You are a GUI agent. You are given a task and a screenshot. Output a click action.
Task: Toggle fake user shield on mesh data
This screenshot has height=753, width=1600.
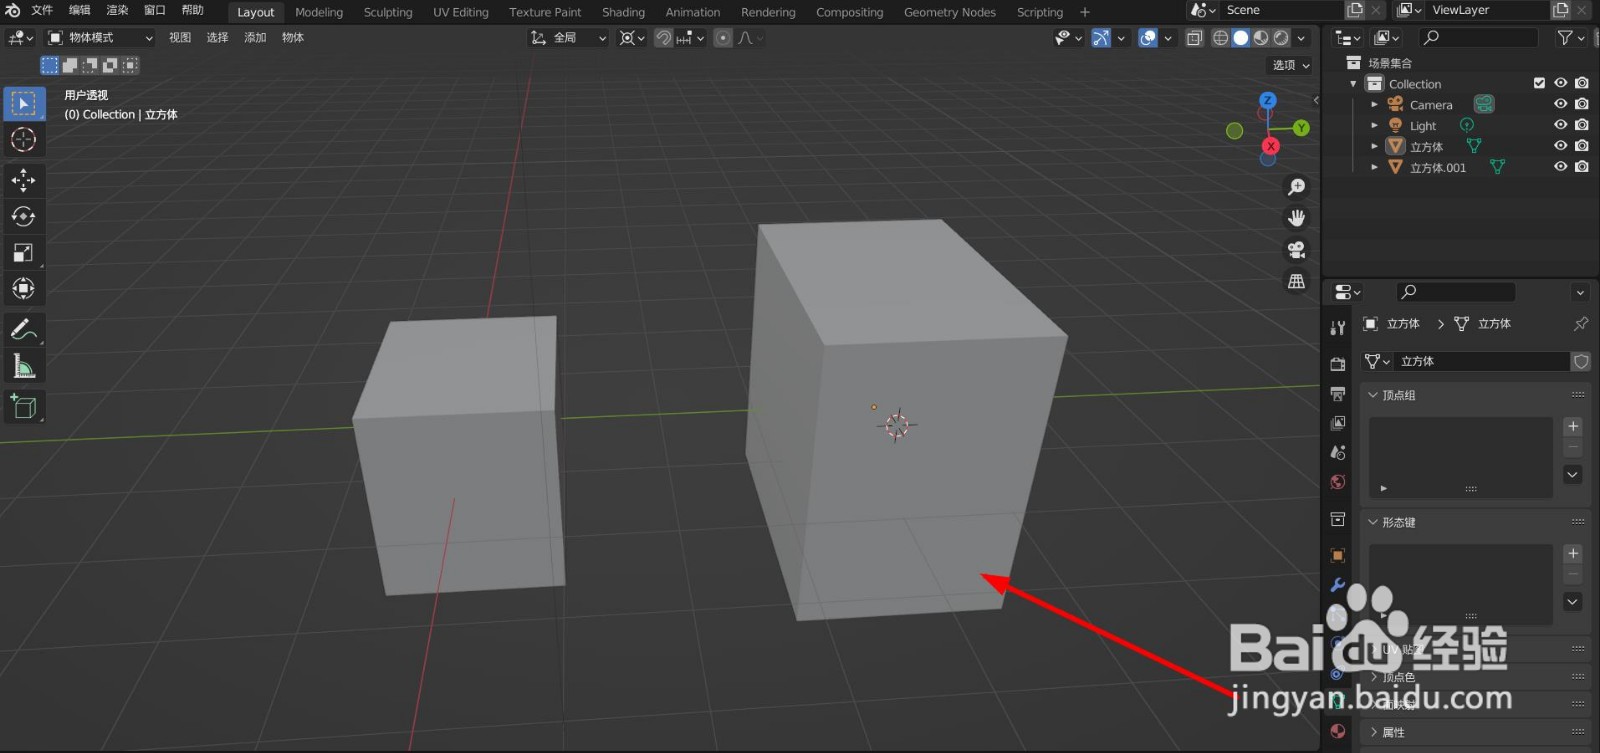(x=1581, y=361)
